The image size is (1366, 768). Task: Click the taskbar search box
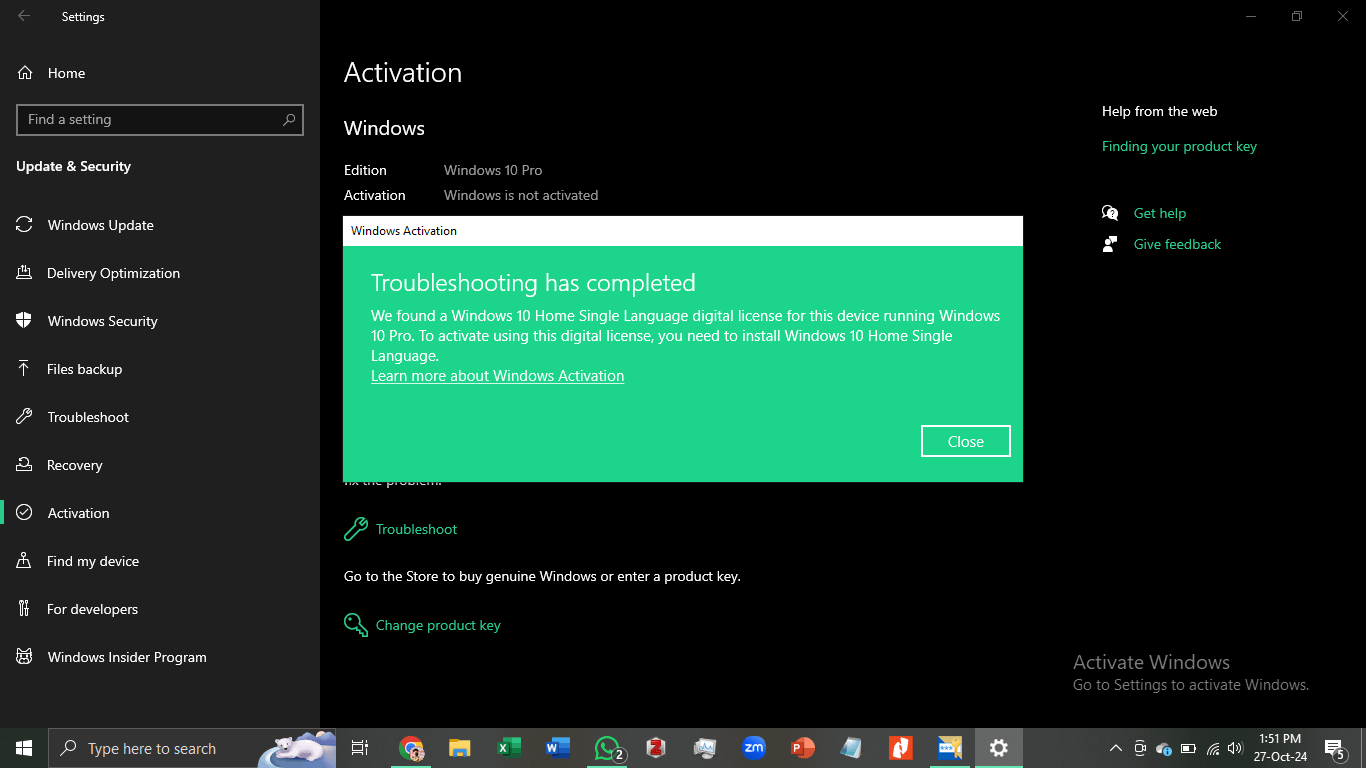pos(192,748)
